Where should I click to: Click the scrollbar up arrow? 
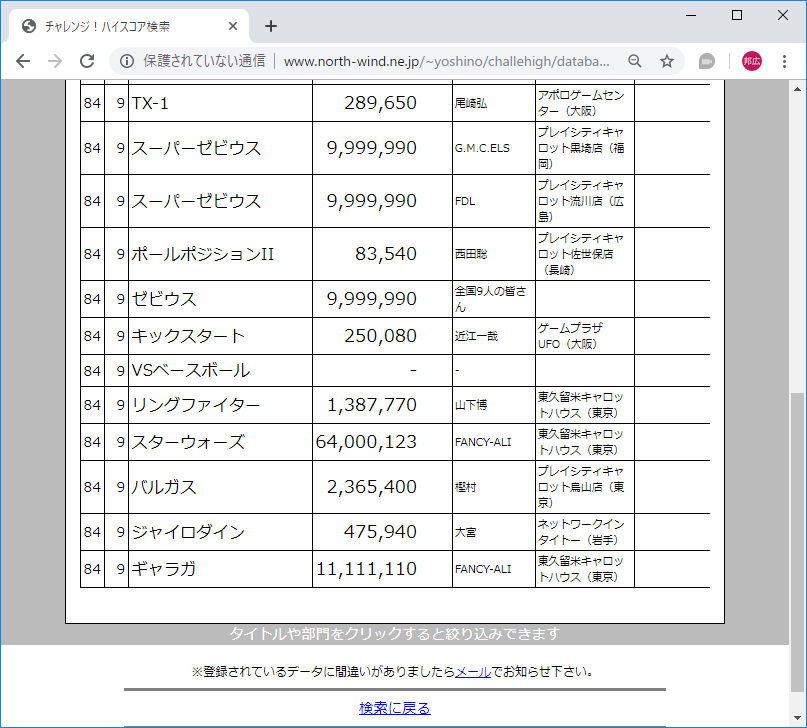(x=797, y=90)
